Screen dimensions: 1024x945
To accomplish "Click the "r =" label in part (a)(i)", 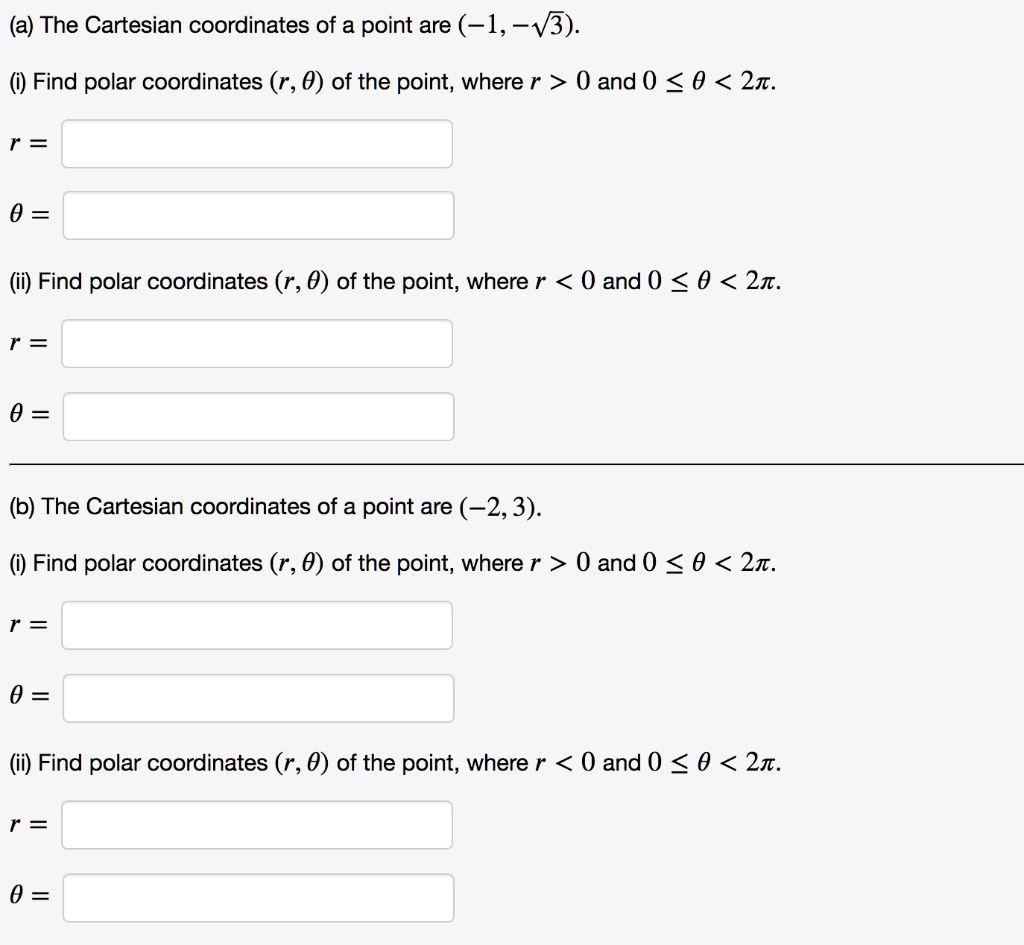I will pyautogui.click(x=29, y=144).
